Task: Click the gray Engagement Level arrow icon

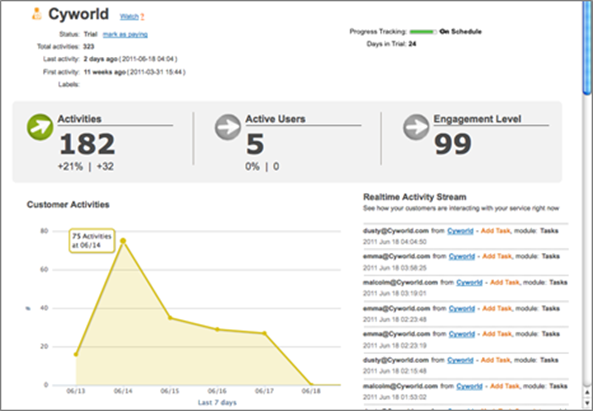Action: (x=416, y=127)
